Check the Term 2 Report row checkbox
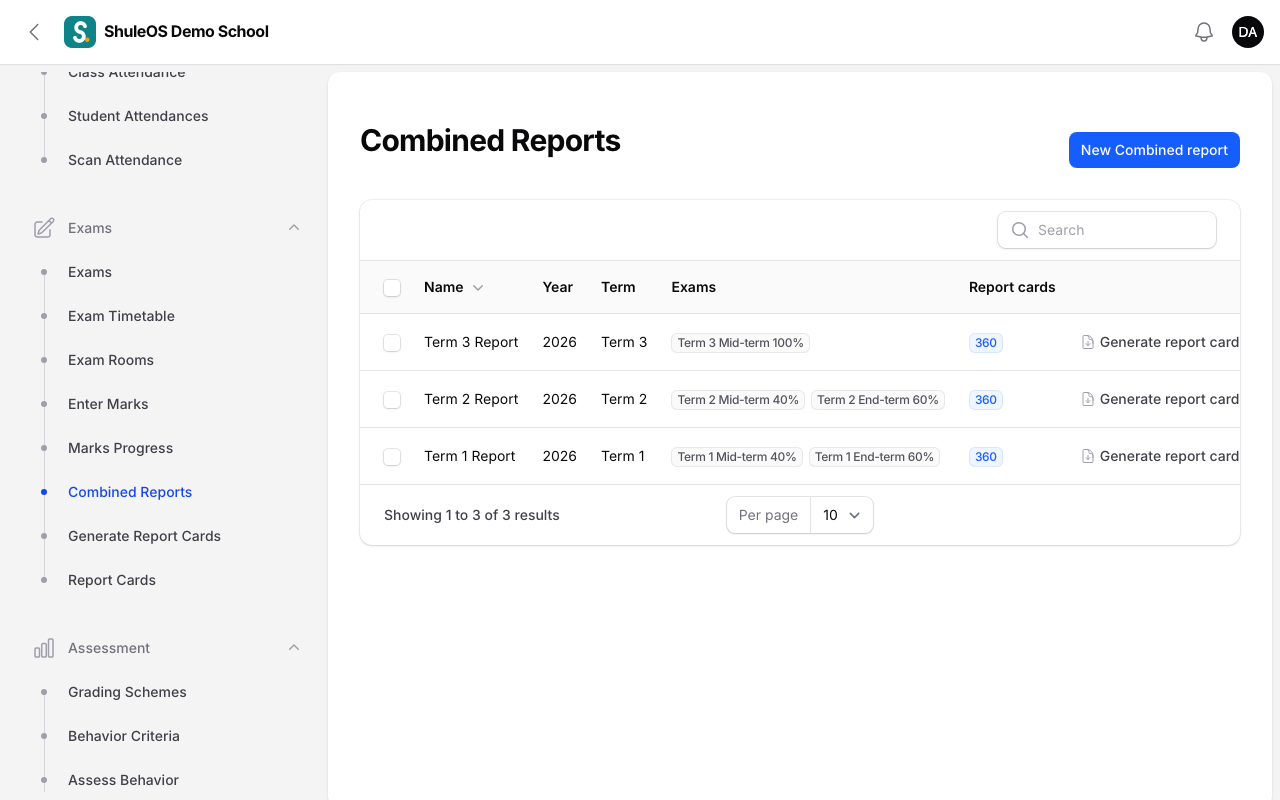The height and width of the screenshot is (800, 1280). click(x=392, y=400)
